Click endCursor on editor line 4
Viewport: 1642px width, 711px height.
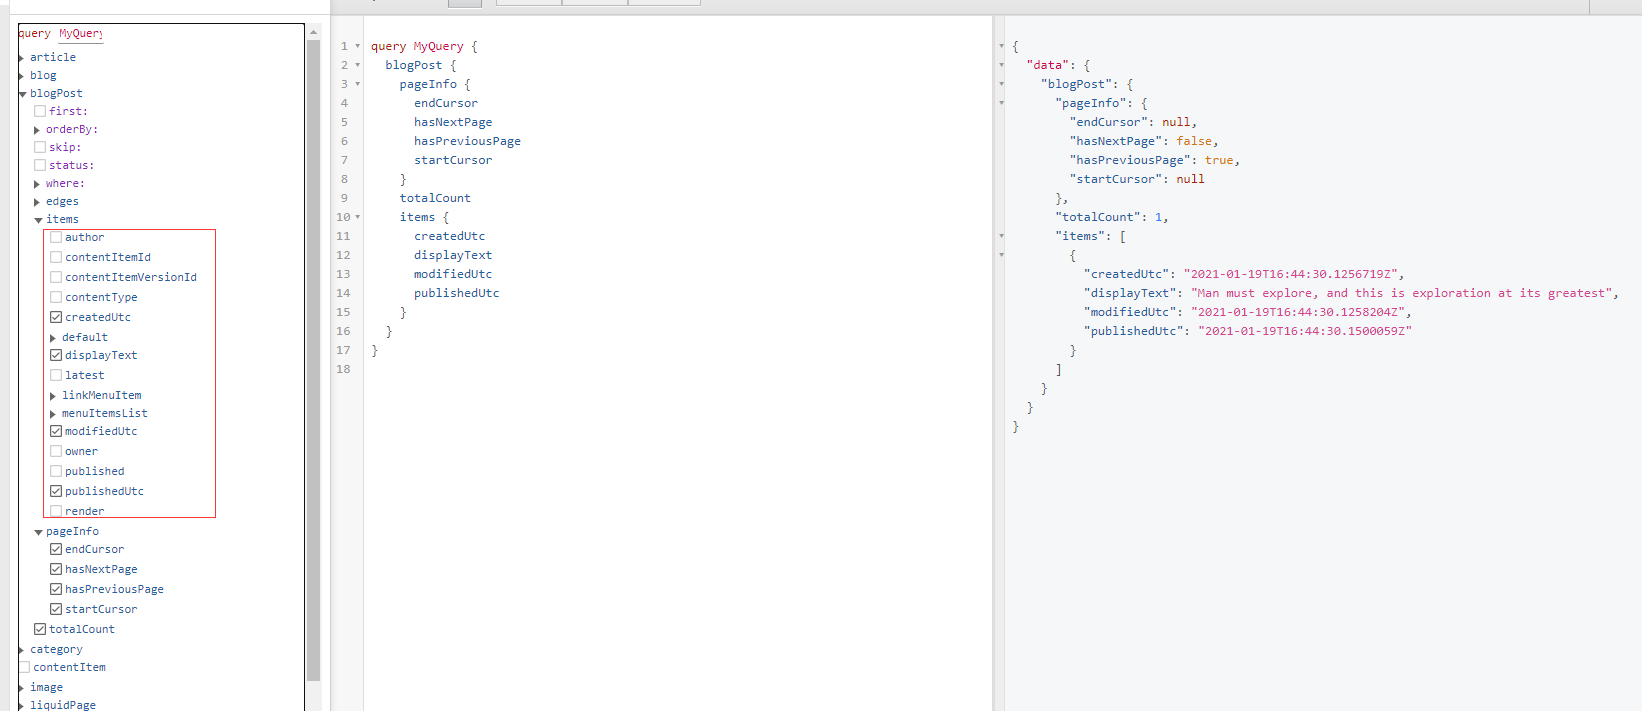click(x=446, y=103)
